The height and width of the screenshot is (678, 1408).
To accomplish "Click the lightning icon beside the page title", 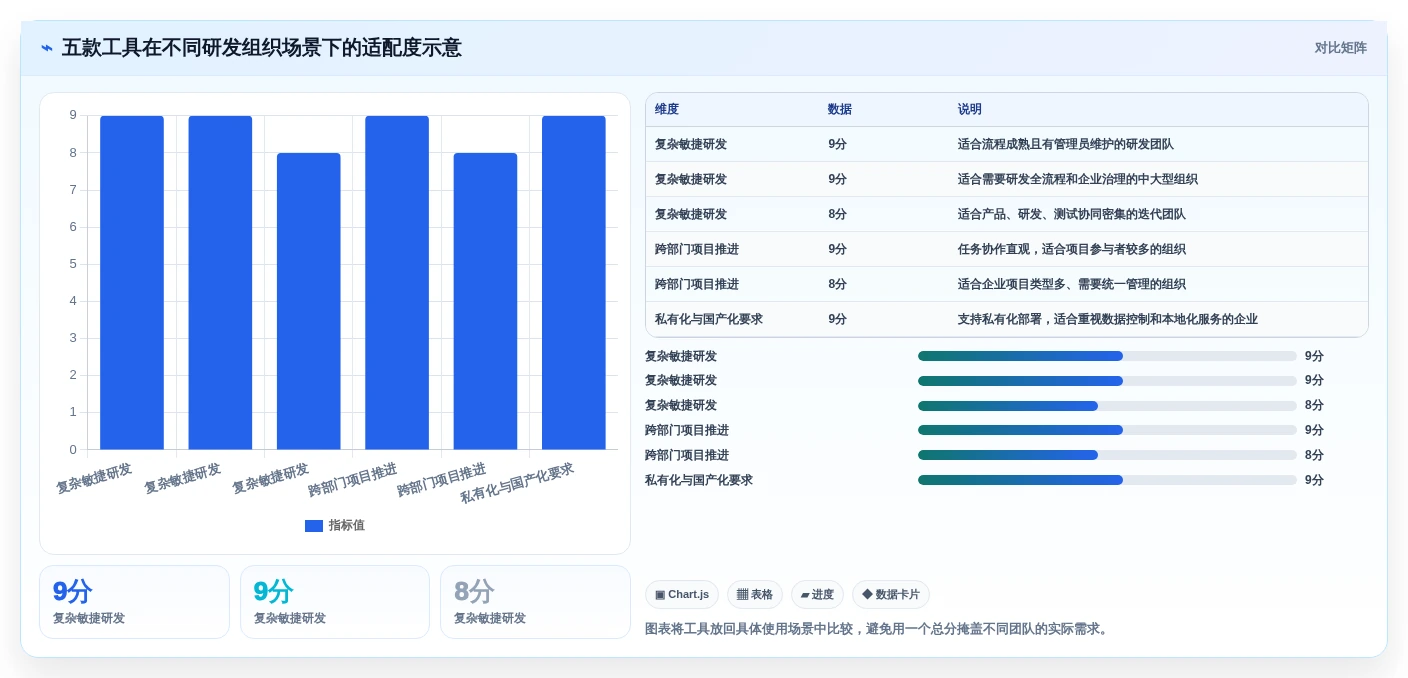I will pyautogui.click(x=47, y=48).
